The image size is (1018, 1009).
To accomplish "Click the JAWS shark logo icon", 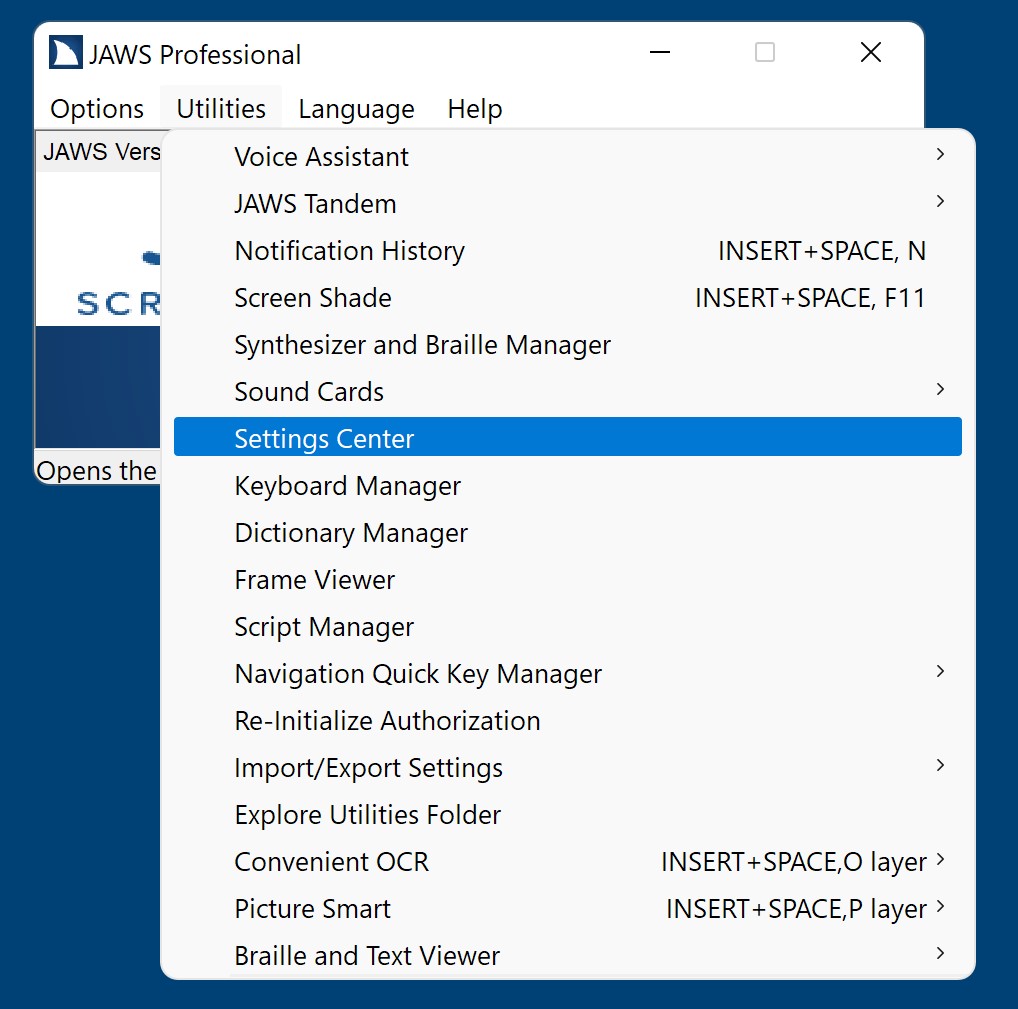I will (x=66, y=53).
